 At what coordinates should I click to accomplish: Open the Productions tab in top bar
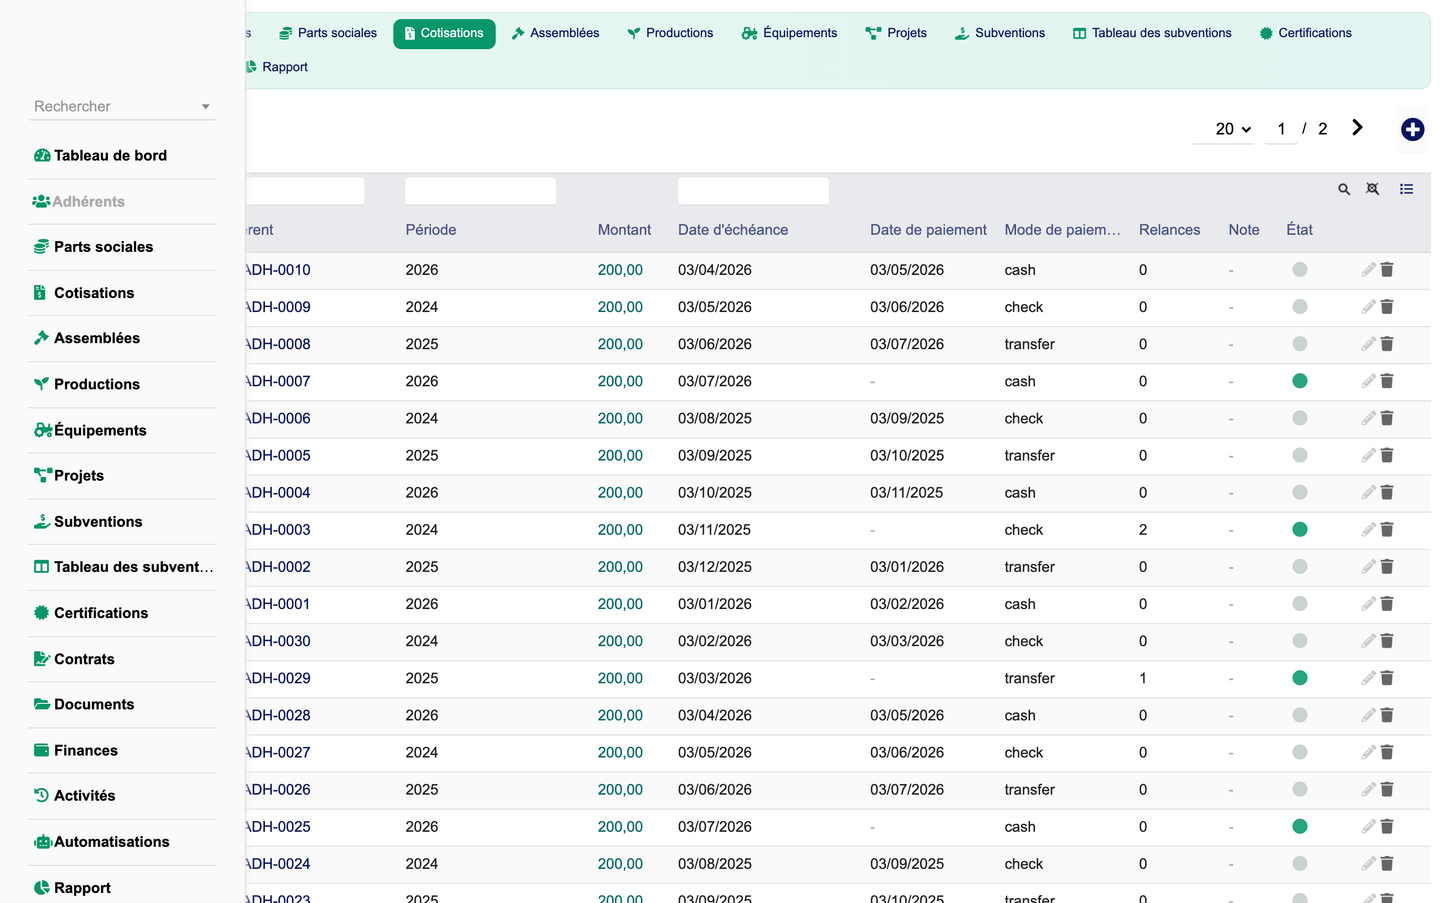click(670, 33)
